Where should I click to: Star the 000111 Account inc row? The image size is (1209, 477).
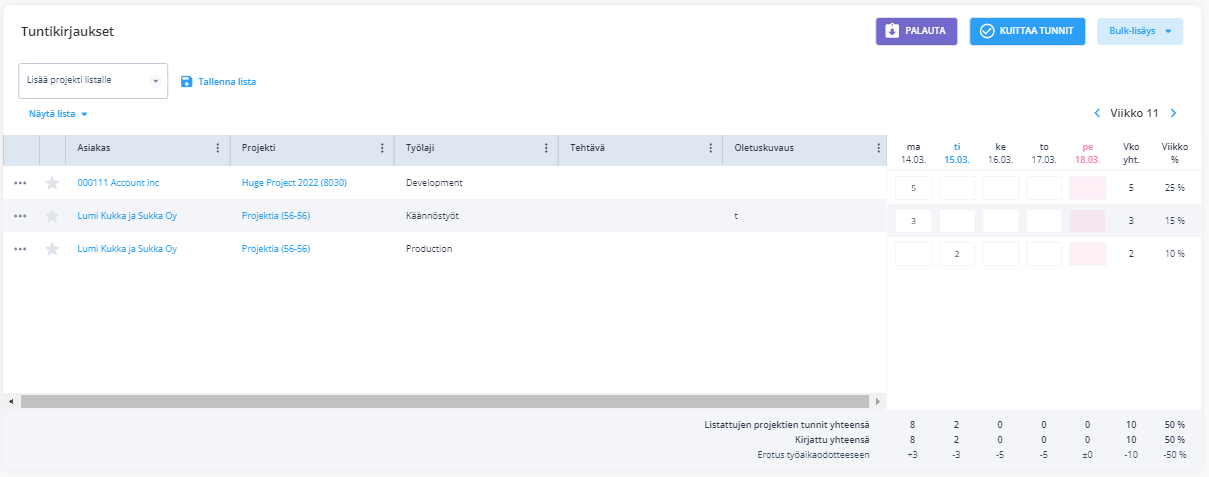(x=52, y=183)
